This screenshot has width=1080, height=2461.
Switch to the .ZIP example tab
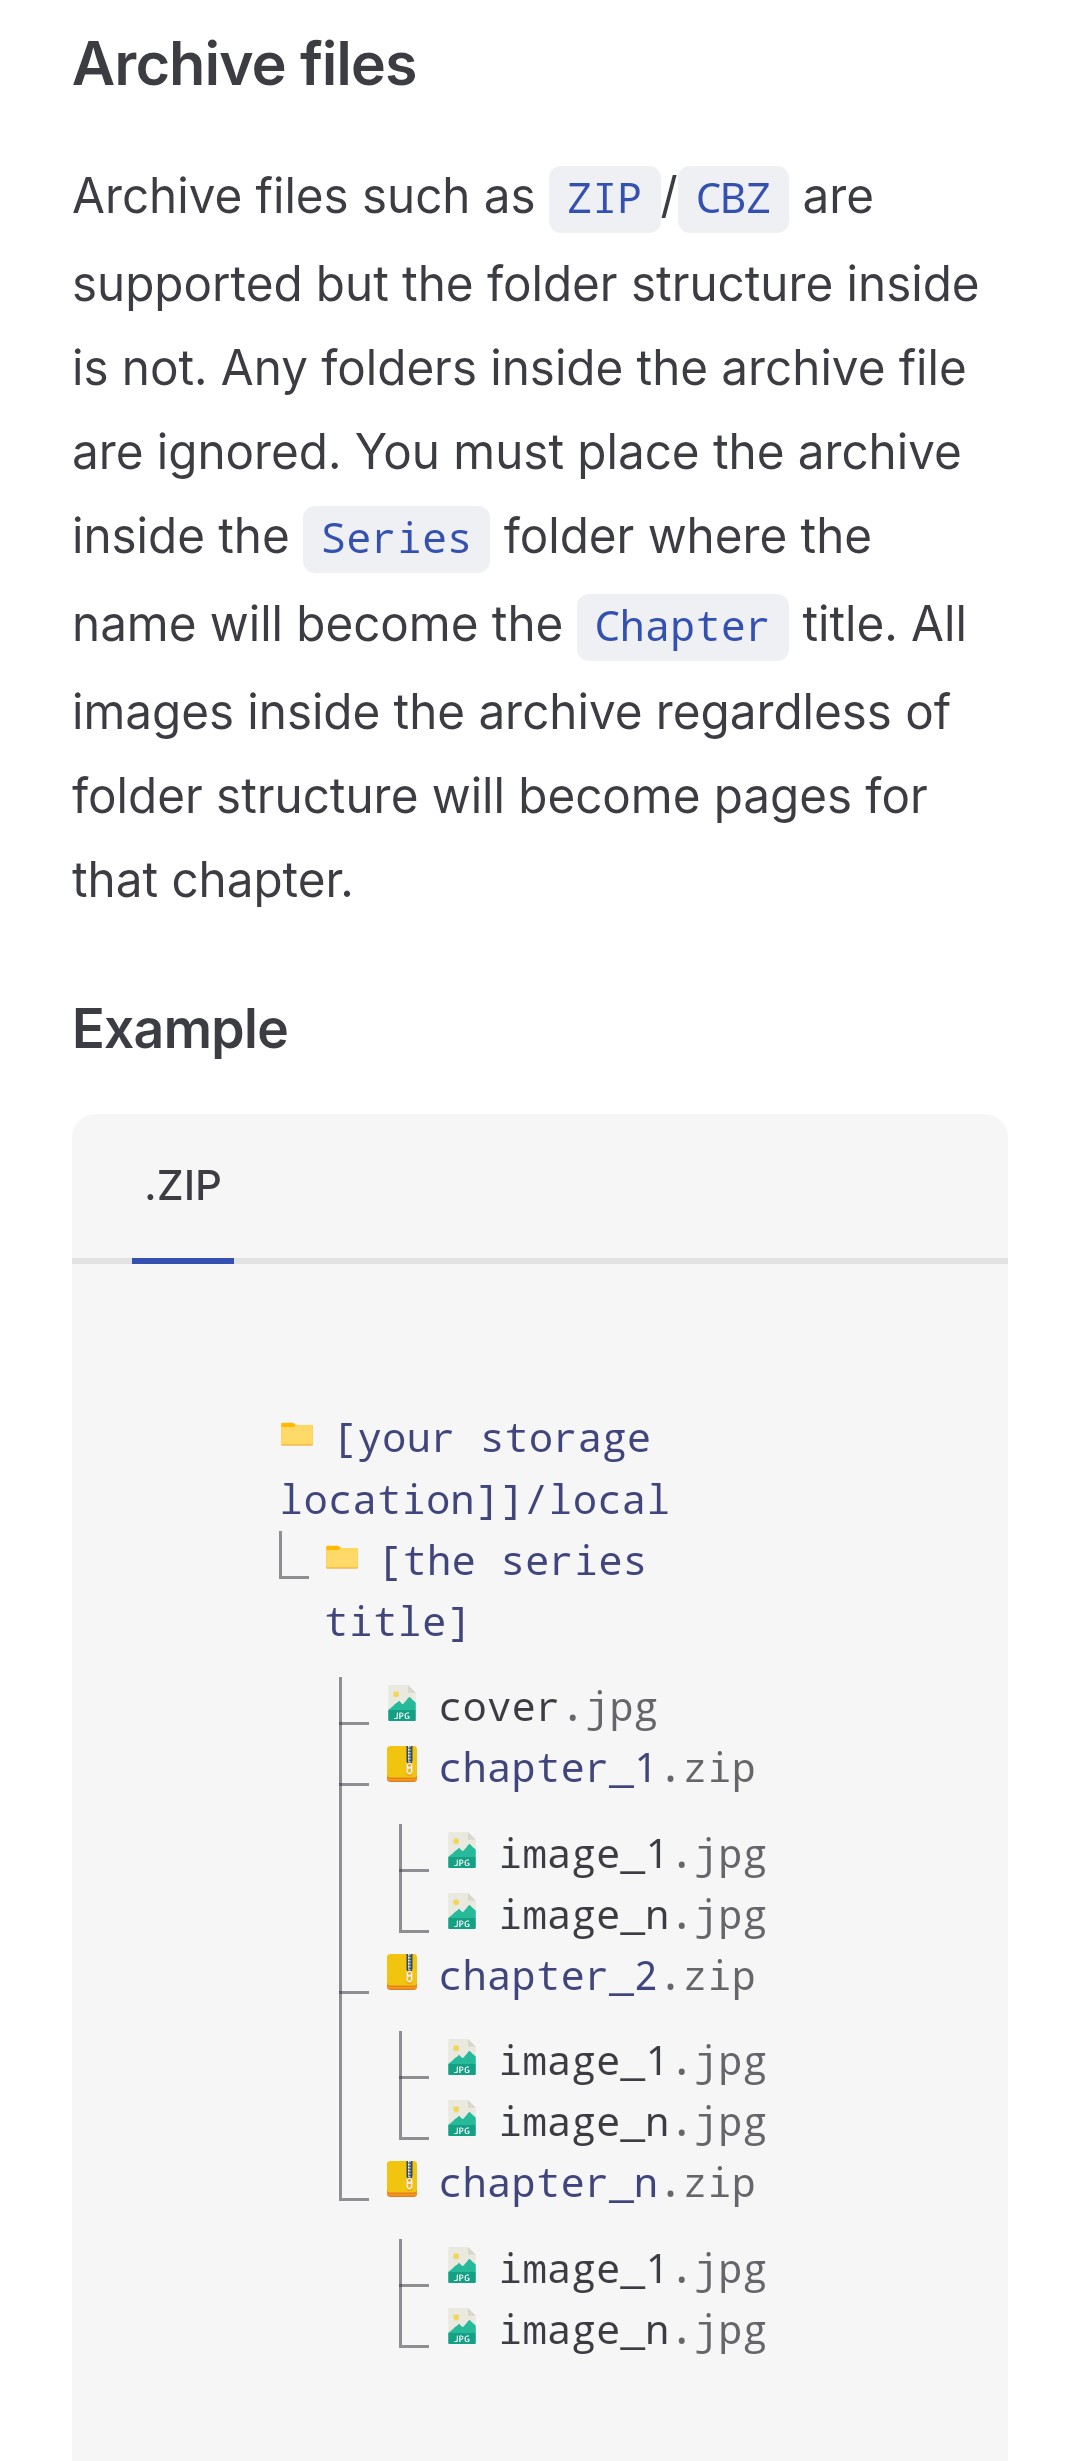[183, 1186]
